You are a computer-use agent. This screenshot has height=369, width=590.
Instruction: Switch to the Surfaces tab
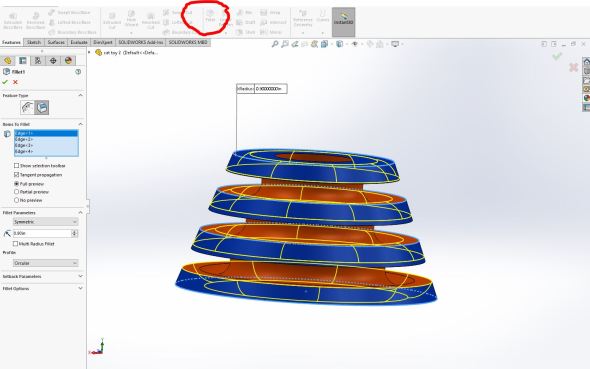[x=56, y=43]
